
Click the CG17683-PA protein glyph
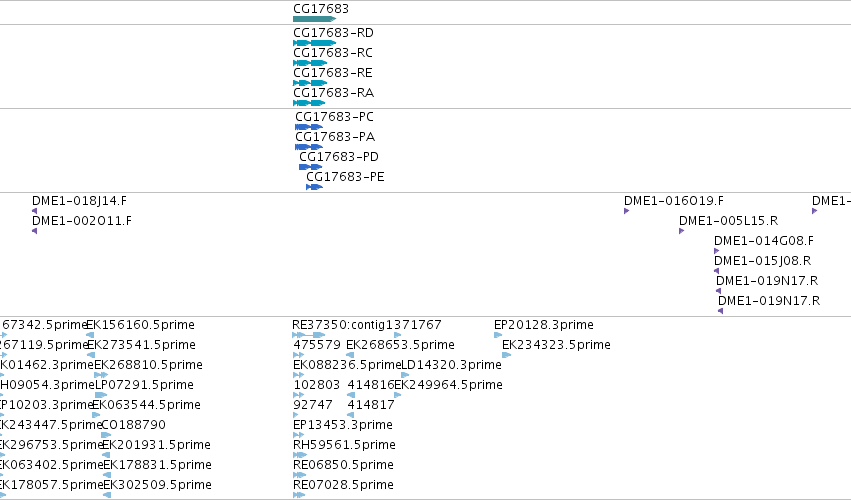309,147
